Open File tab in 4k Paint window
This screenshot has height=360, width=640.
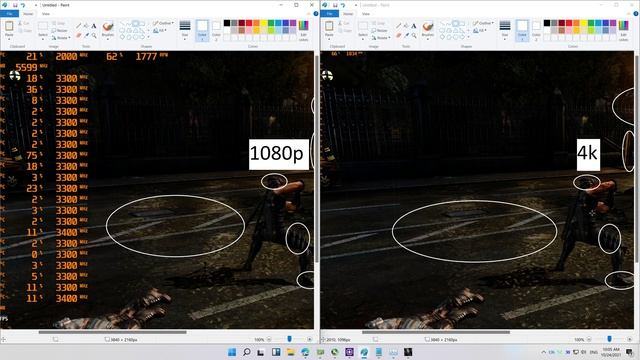tap(329, 13)
